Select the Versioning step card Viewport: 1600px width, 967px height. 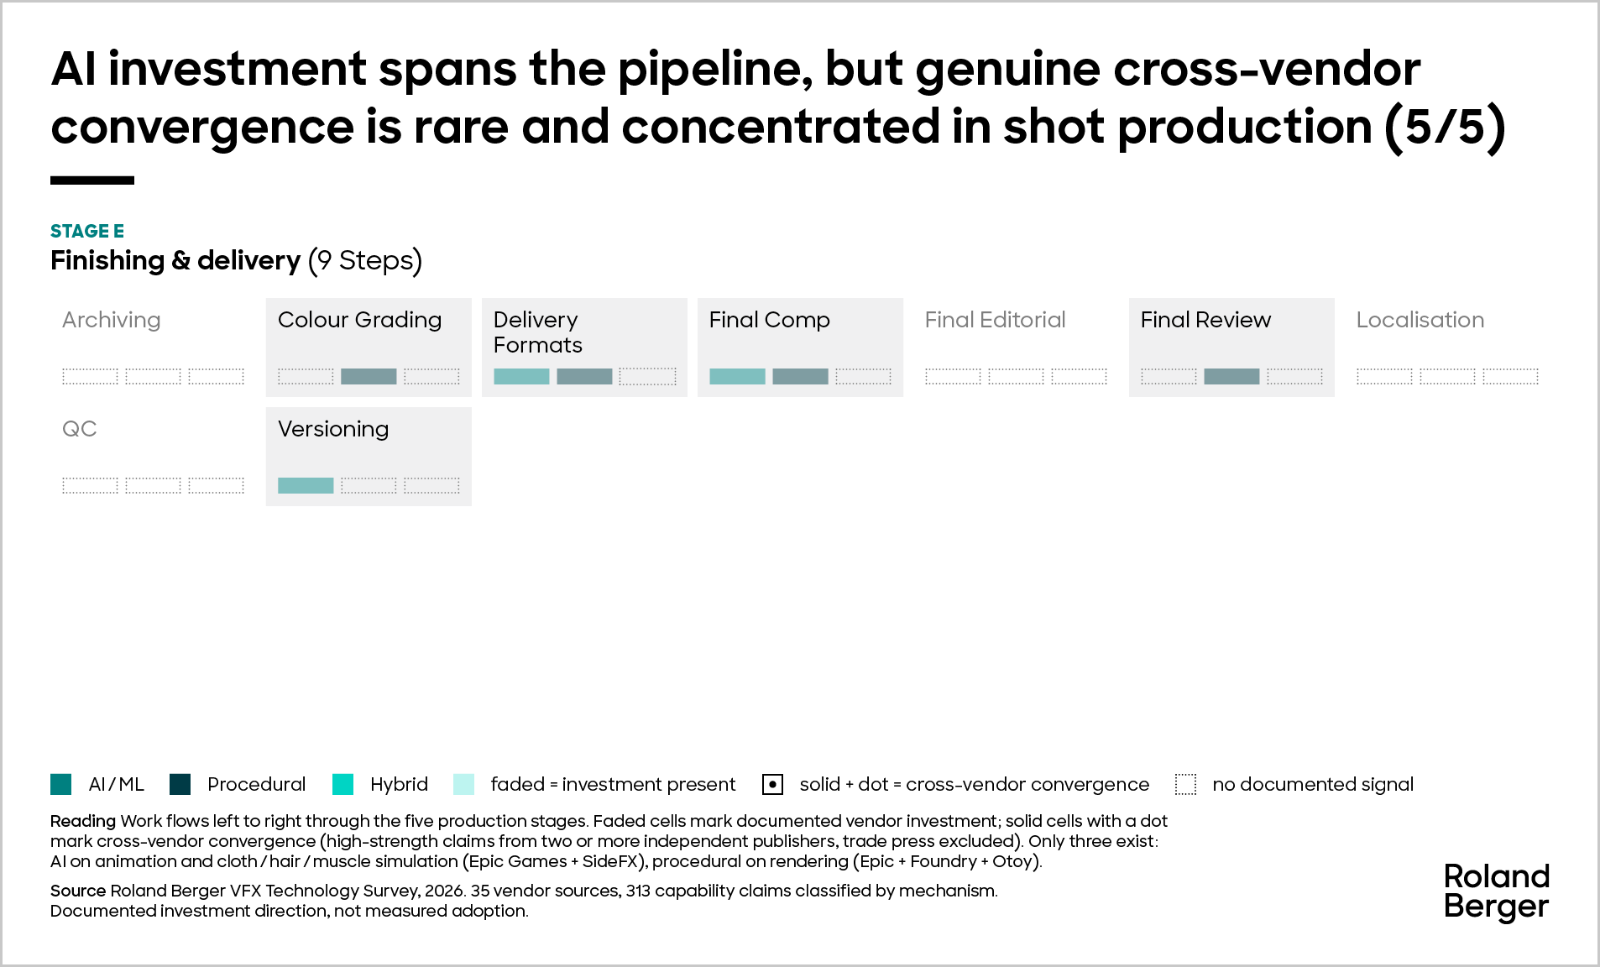[x=369, y=456]
